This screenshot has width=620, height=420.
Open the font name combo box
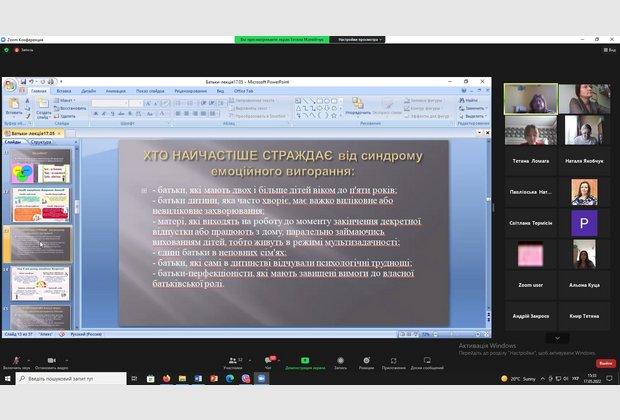[110, 103]
